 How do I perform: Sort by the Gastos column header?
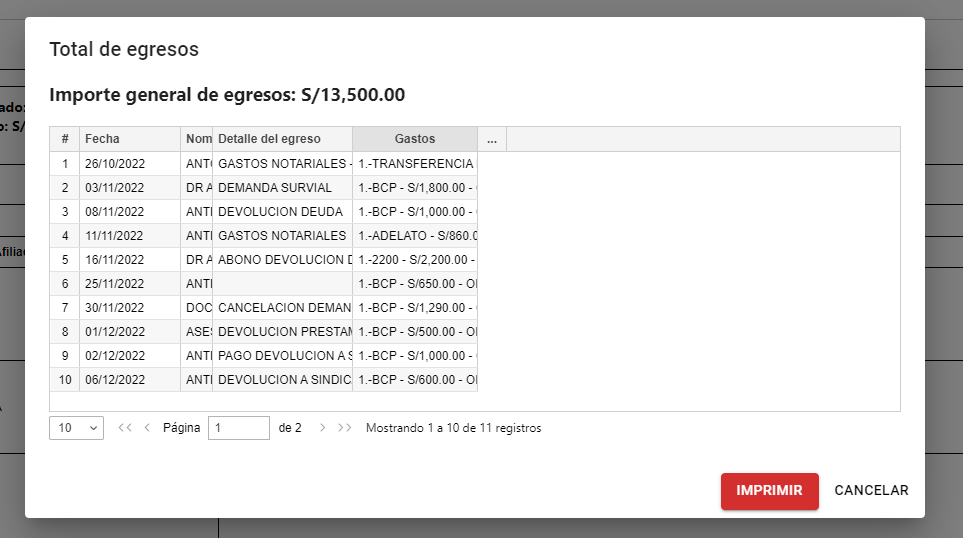(x=414, y=139)
